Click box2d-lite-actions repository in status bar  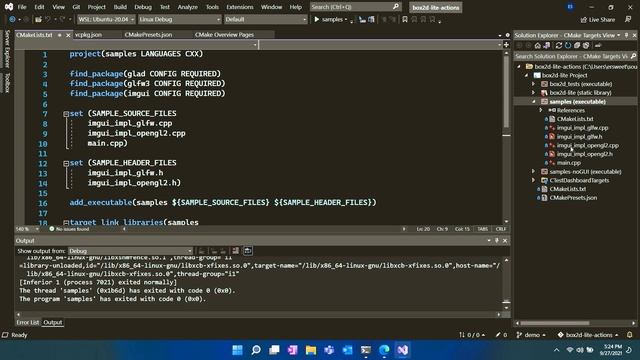tap(588, 335)
